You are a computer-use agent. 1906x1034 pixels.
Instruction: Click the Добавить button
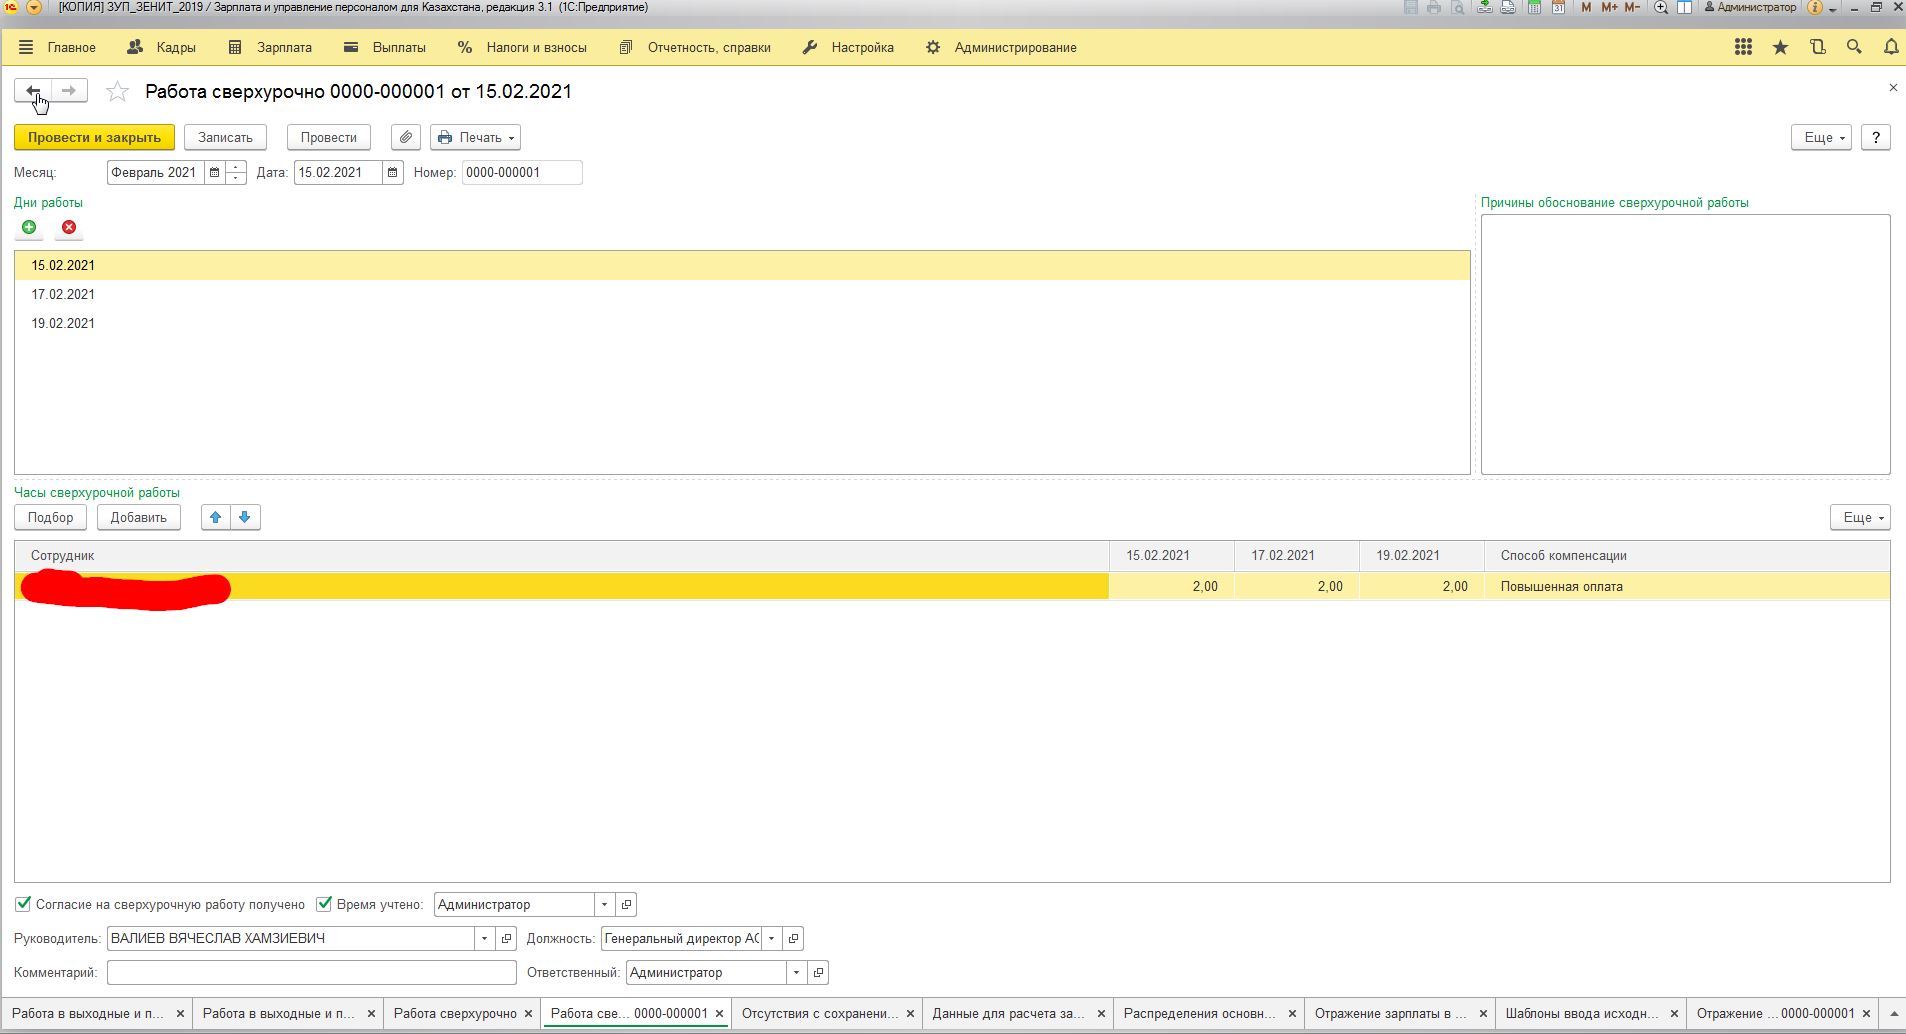(x=138, y=517)
